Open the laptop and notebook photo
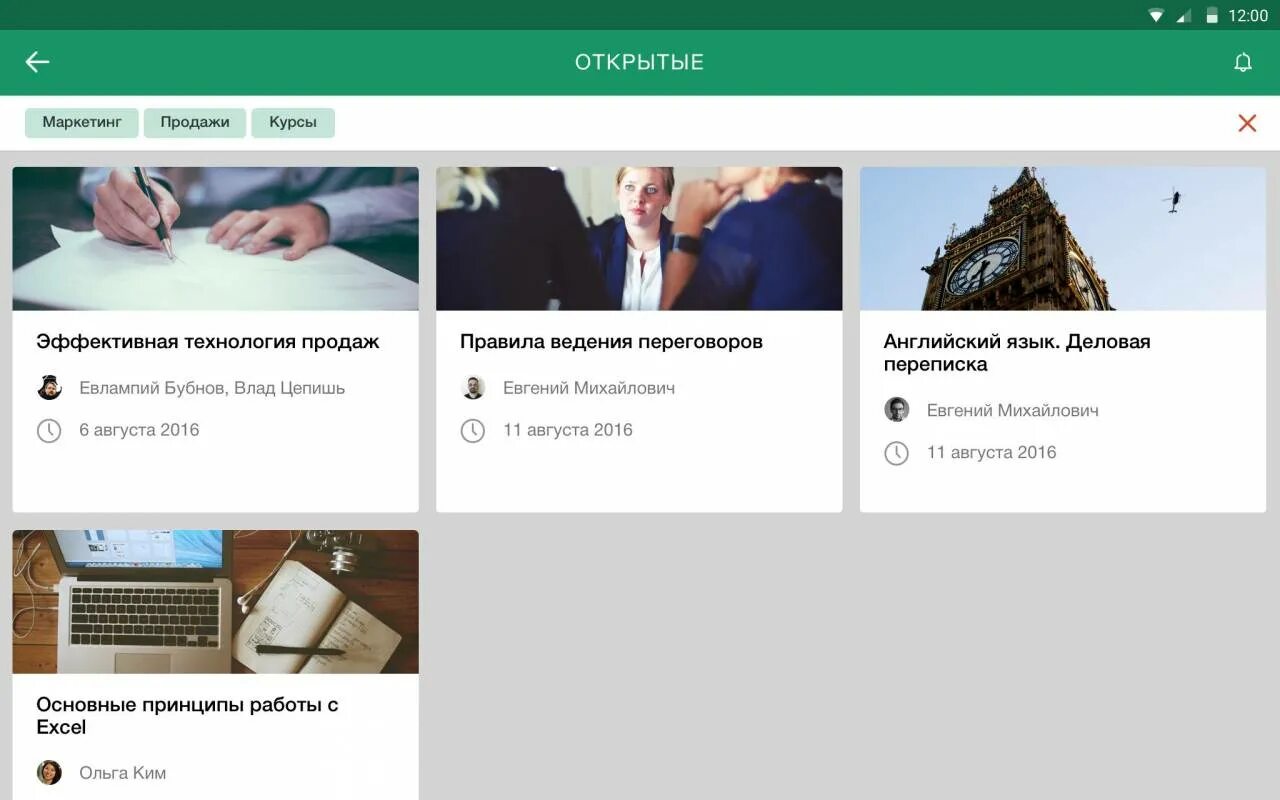This screenshot has height=800, width=1280. tap(216, 602)
